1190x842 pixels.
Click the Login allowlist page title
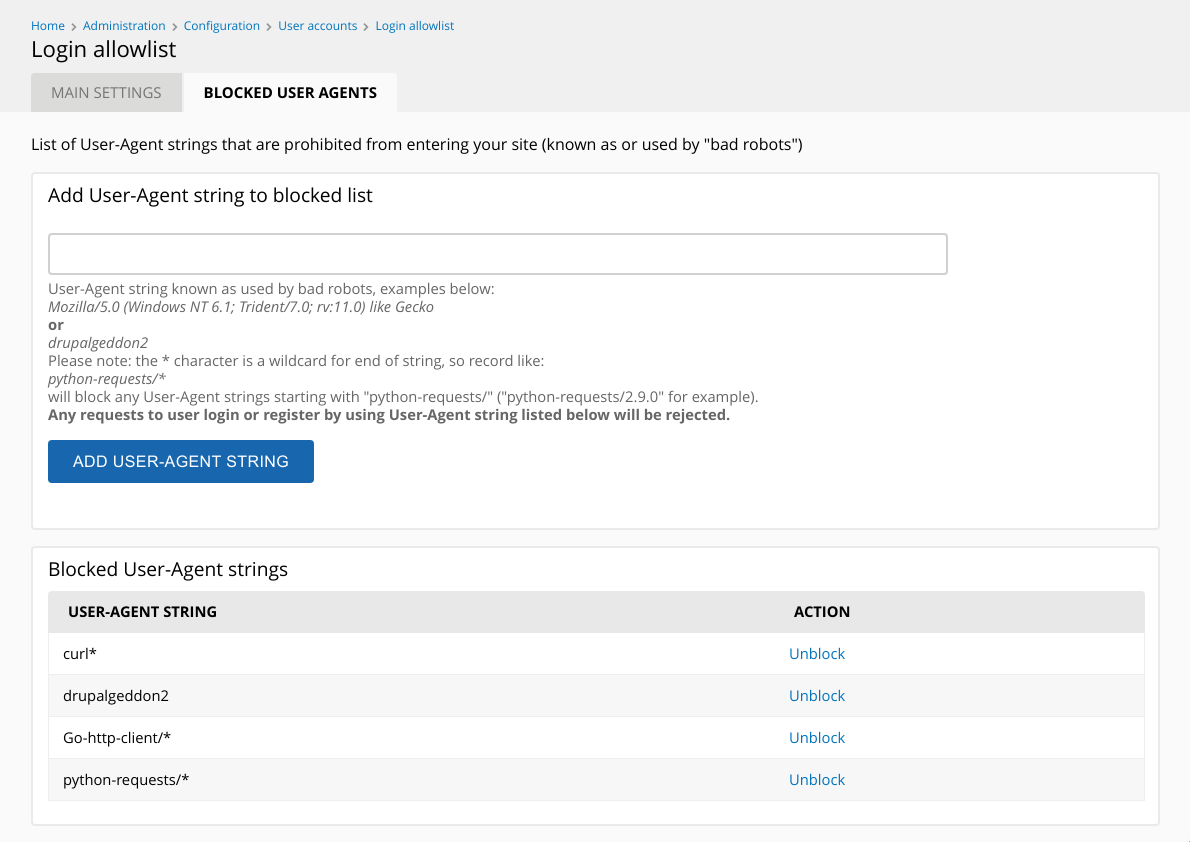pyautogui.click(x=103, y=49)
